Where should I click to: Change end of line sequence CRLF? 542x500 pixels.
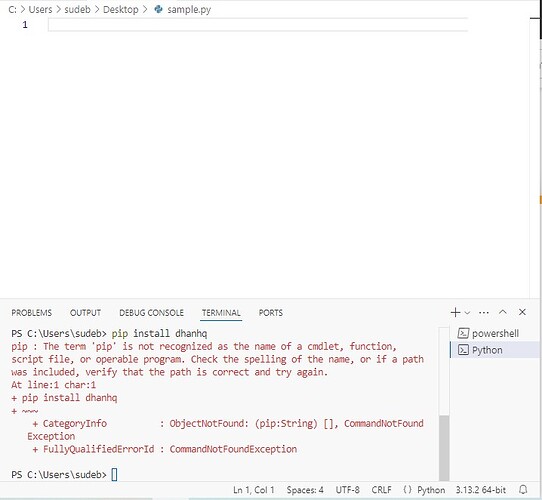tap(381, 490)
